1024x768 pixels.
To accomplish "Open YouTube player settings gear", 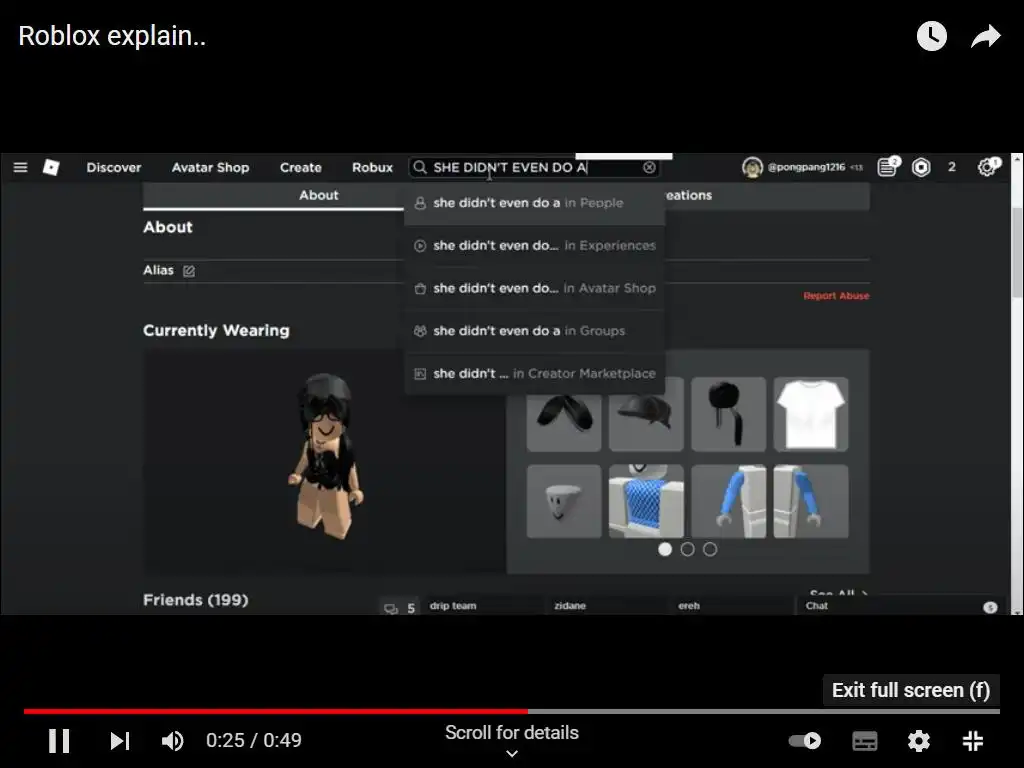I will (918, 741).
